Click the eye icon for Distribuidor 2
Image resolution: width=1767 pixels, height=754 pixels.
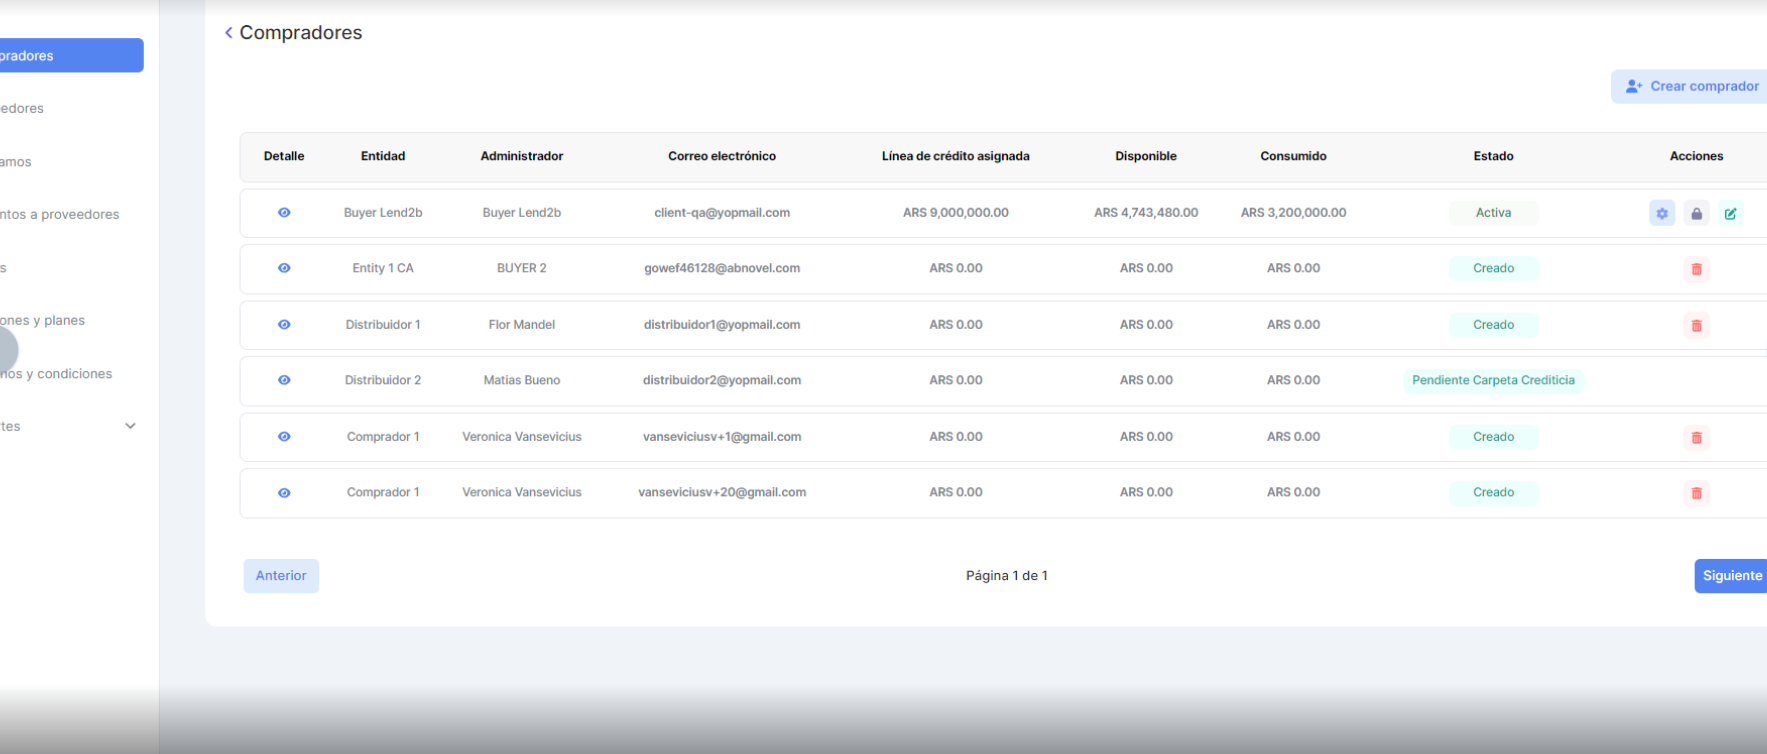pos(284,380)
